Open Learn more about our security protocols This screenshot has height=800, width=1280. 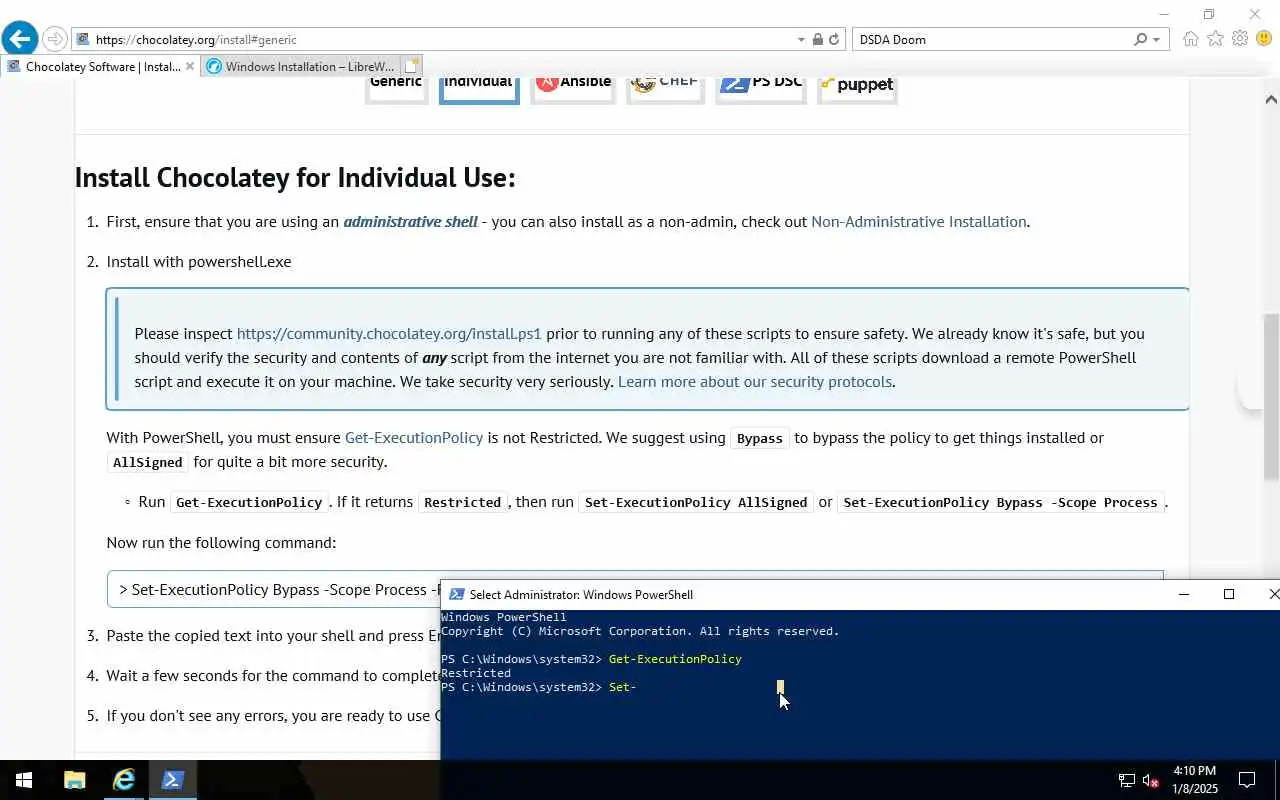tap(755, 382)
